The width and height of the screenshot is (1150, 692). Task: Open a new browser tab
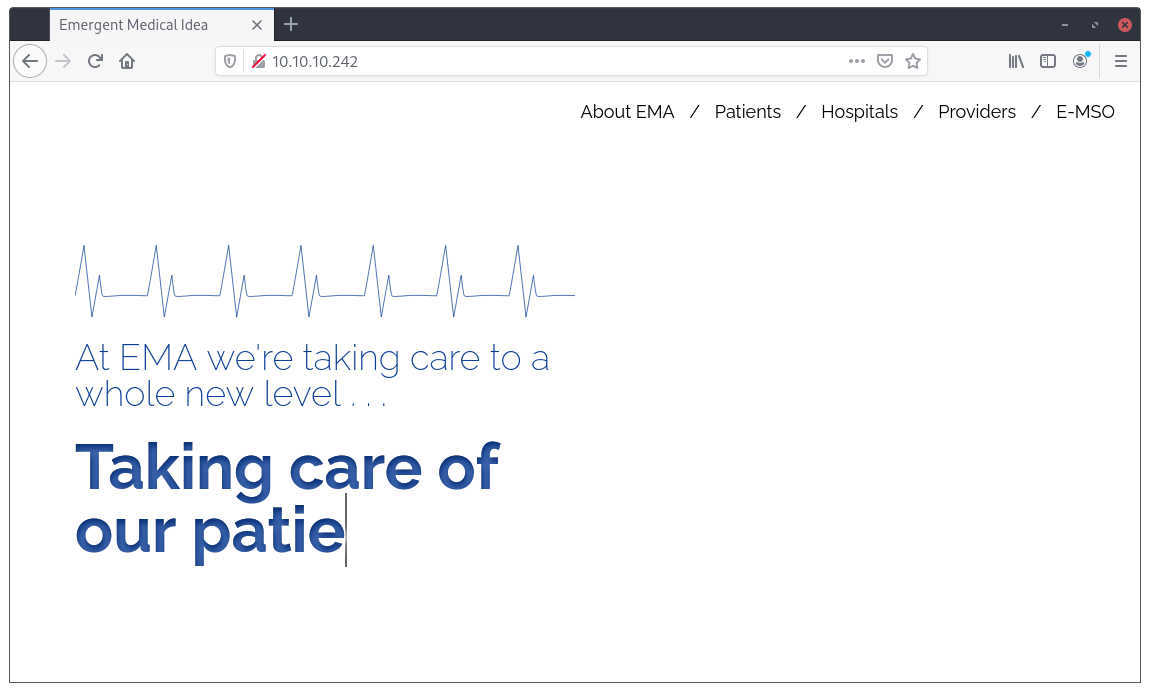tap(290, 24)
